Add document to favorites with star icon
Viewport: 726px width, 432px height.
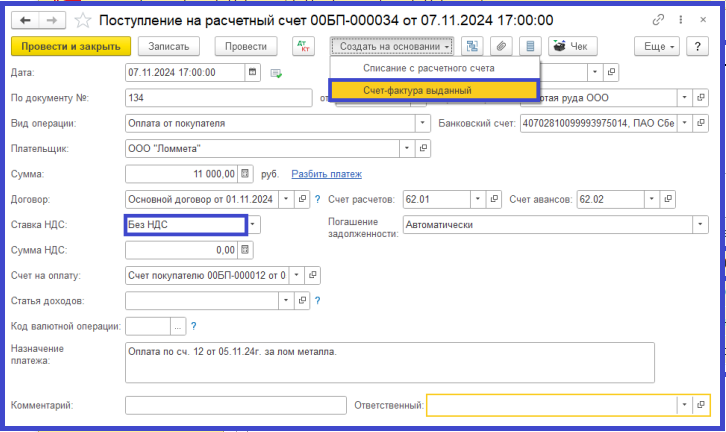tap(83, 20)
